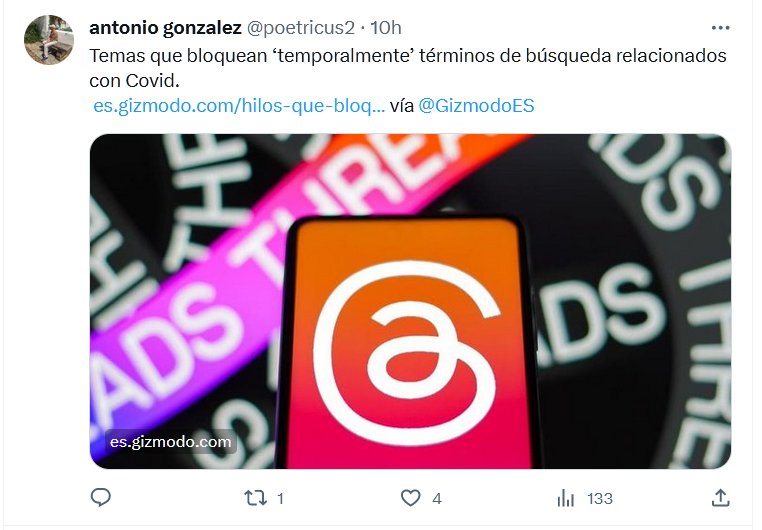This screenshot has height=530, width=762.
Task: Like the post with the heart icon
Action: (x=410, y=498)
